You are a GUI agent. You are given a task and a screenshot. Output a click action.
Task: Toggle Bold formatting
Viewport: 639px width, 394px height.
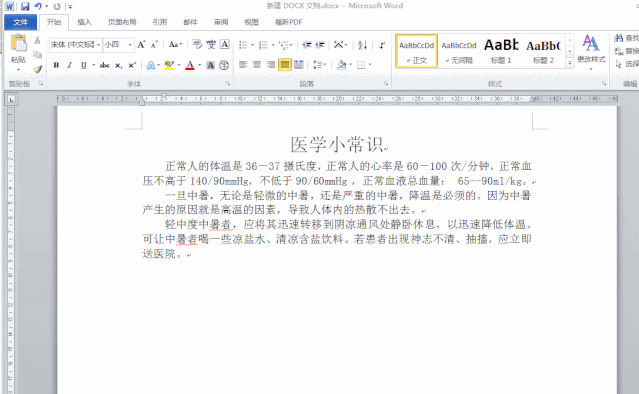pos(56,65)
